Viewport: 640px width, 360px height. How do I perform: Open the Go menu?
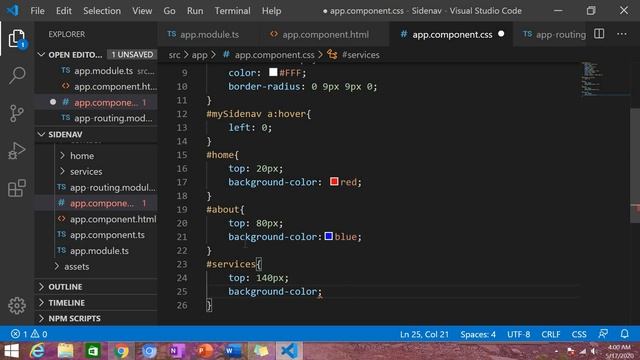click(x=169, y=11)
